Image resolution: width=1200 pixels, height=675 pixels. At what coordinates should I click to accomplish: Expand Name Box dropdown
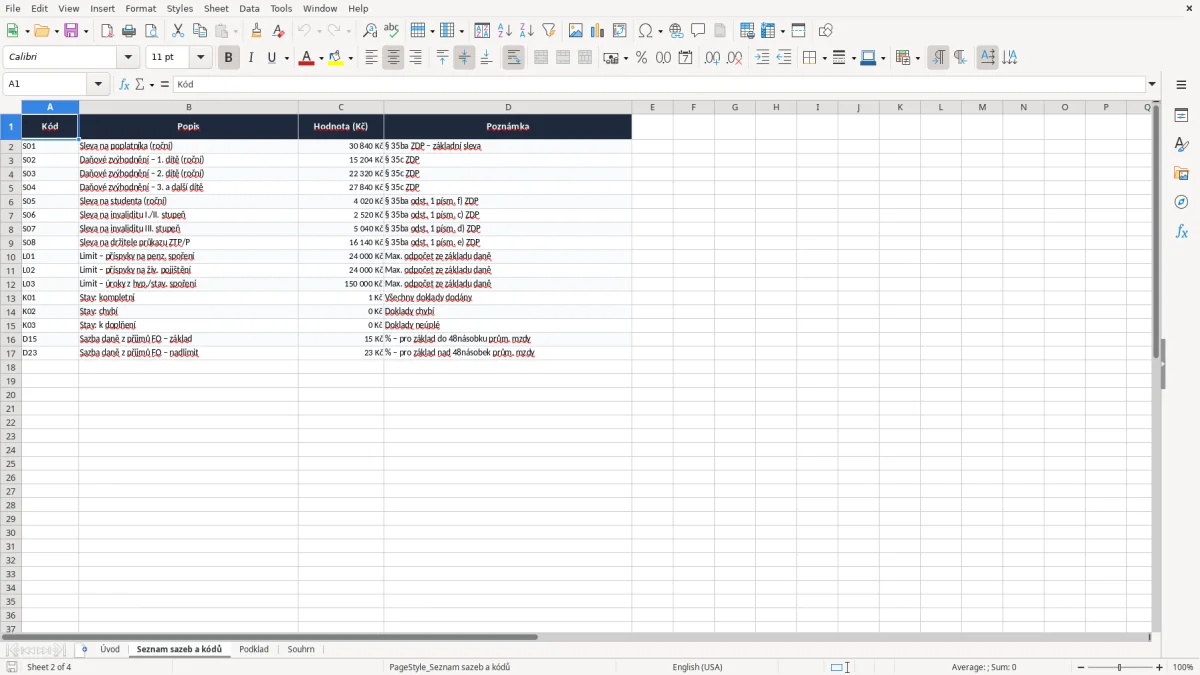click(x=98, y=84)
